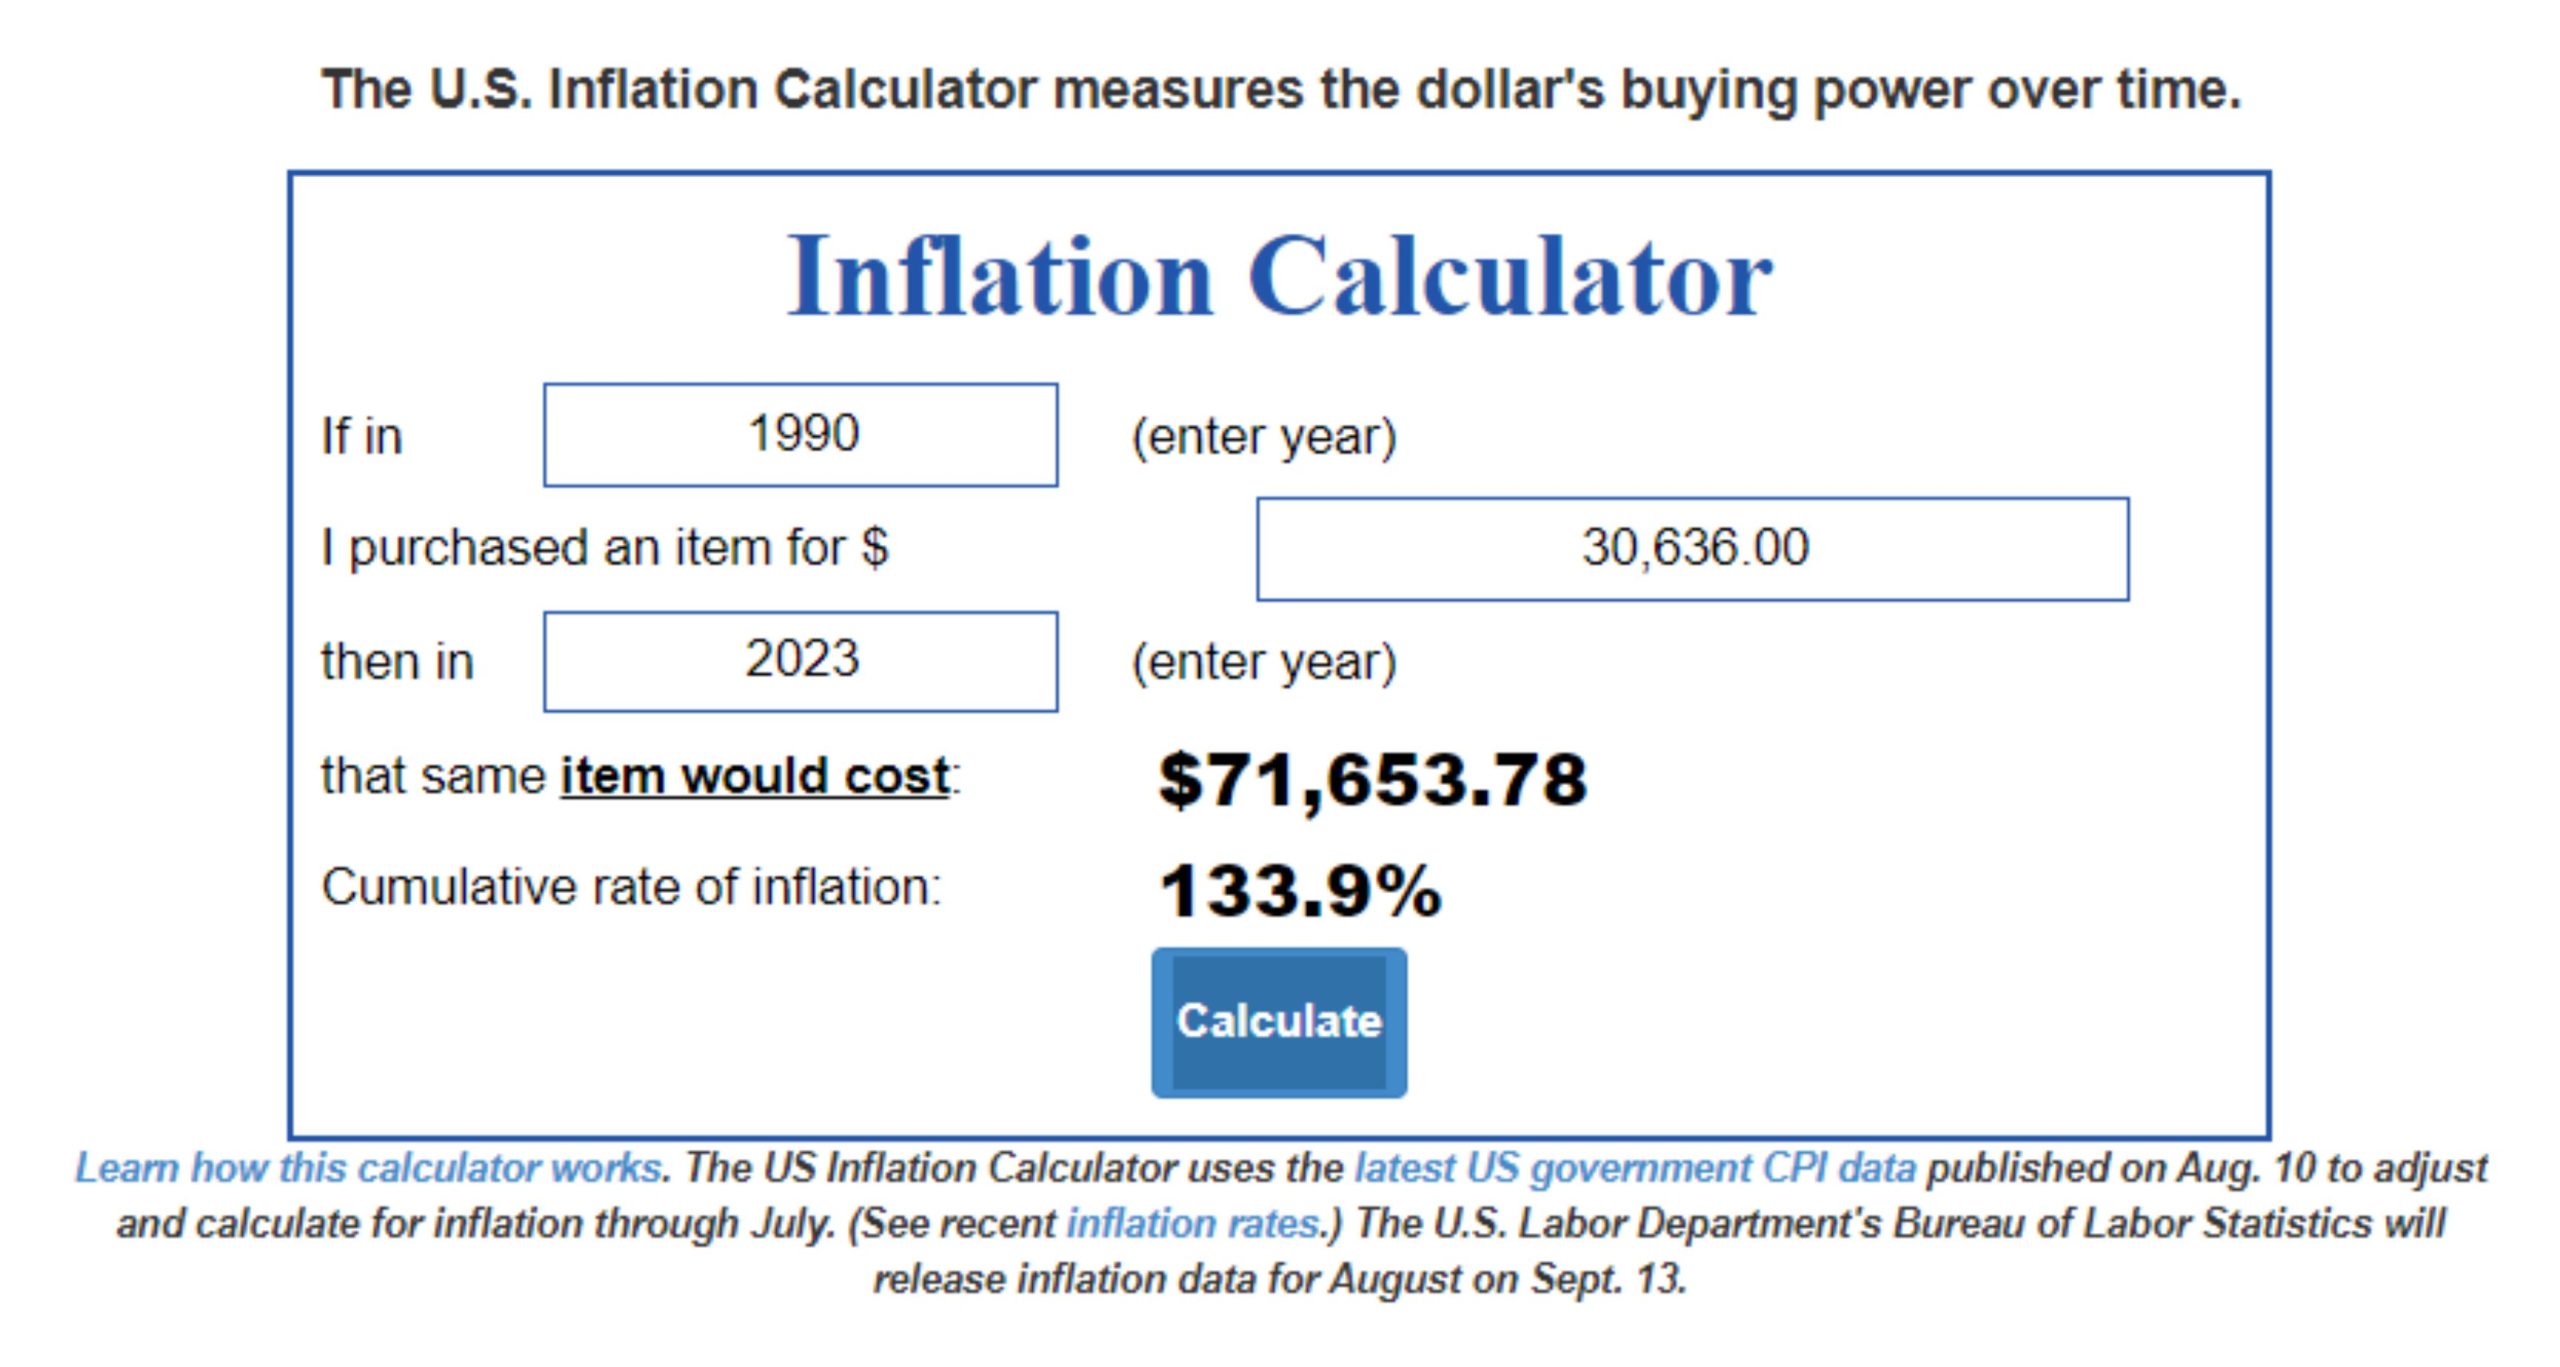Select the $71,653.78 result value
This screenshot has height=1367, width=2560.
pos(1371,780)
